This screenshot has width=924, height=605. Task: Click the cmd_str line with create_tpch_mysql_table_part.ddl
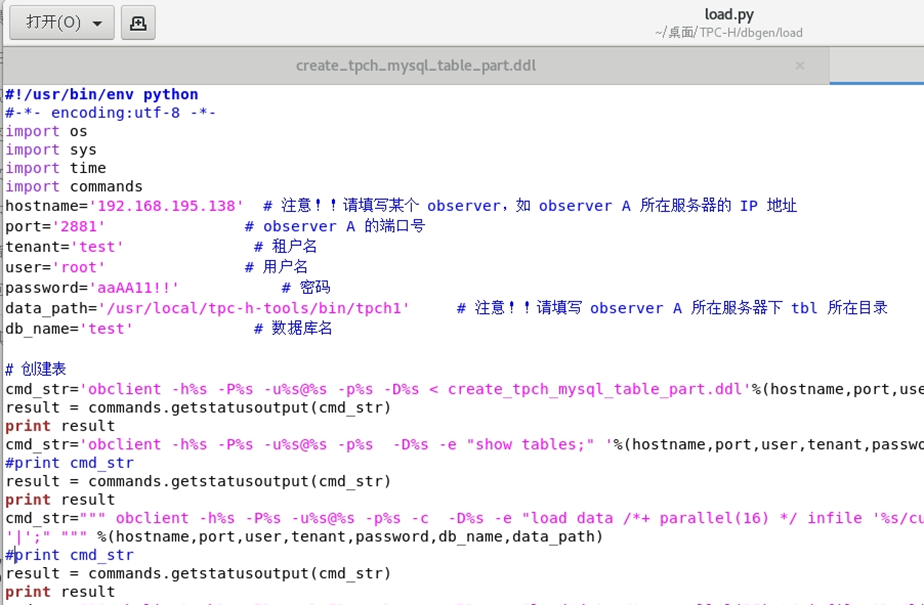(464, 389)
